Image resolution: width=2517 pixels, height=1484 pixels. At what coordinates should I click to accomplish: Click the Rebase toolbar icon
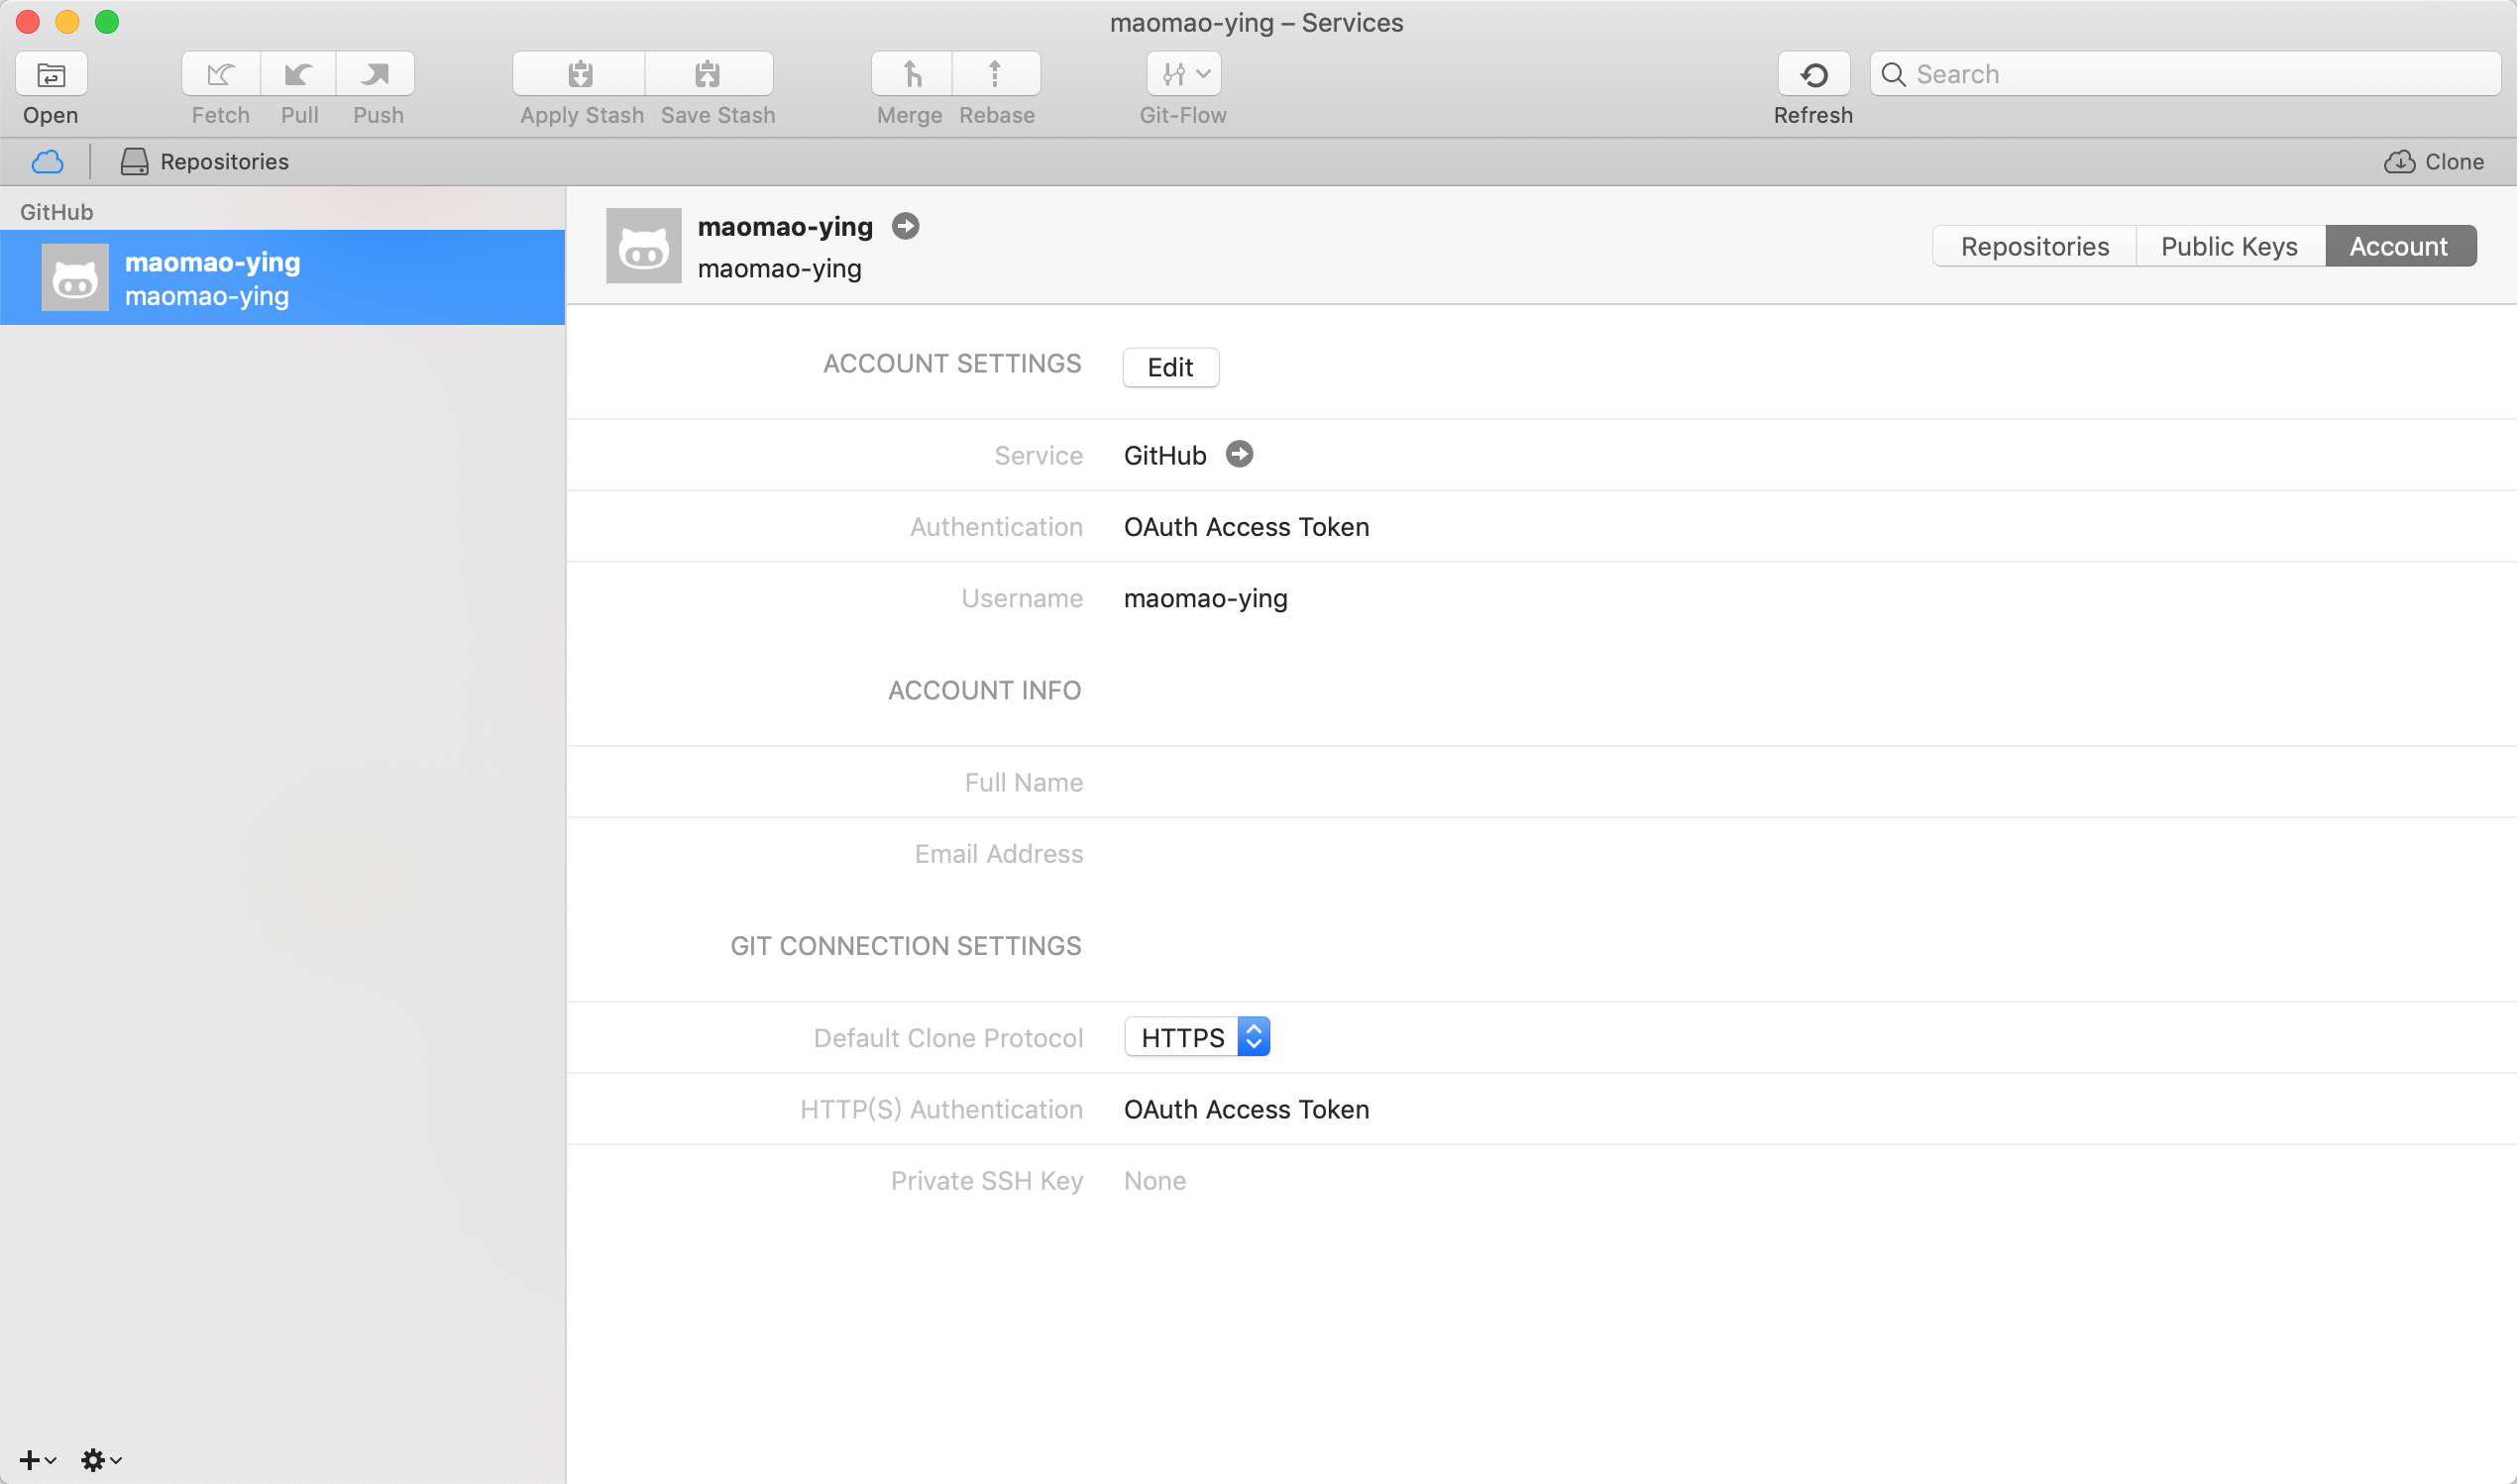click(x=995, y=74)
